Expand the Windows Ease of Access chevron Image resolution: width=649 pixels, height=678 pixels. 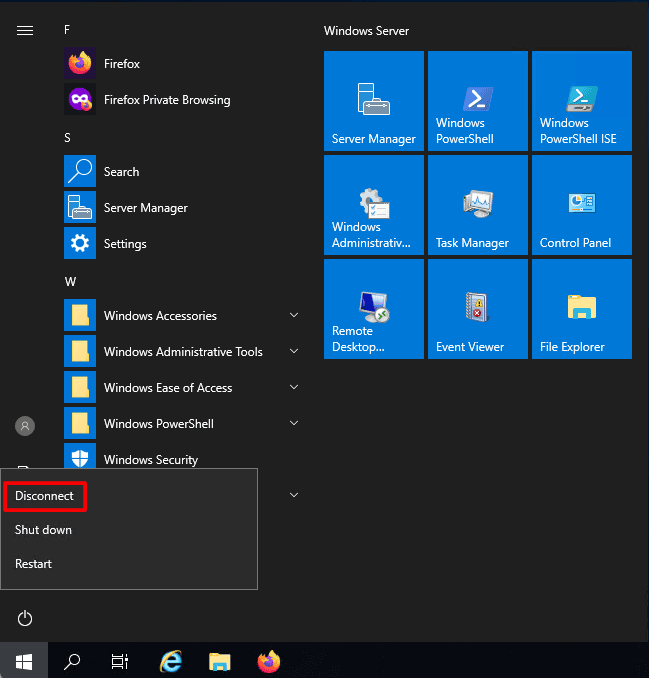[x=294, y=387]
